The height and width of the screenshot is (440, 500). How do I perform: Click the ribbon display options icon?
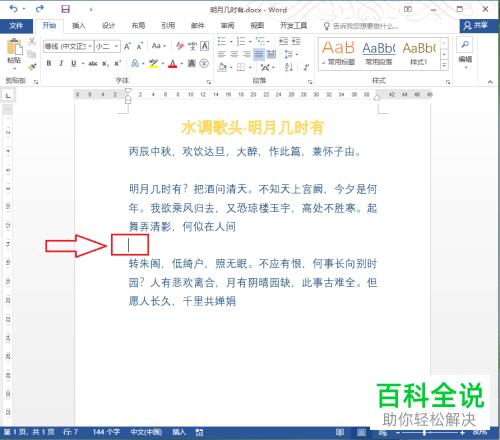pos(408,9)
